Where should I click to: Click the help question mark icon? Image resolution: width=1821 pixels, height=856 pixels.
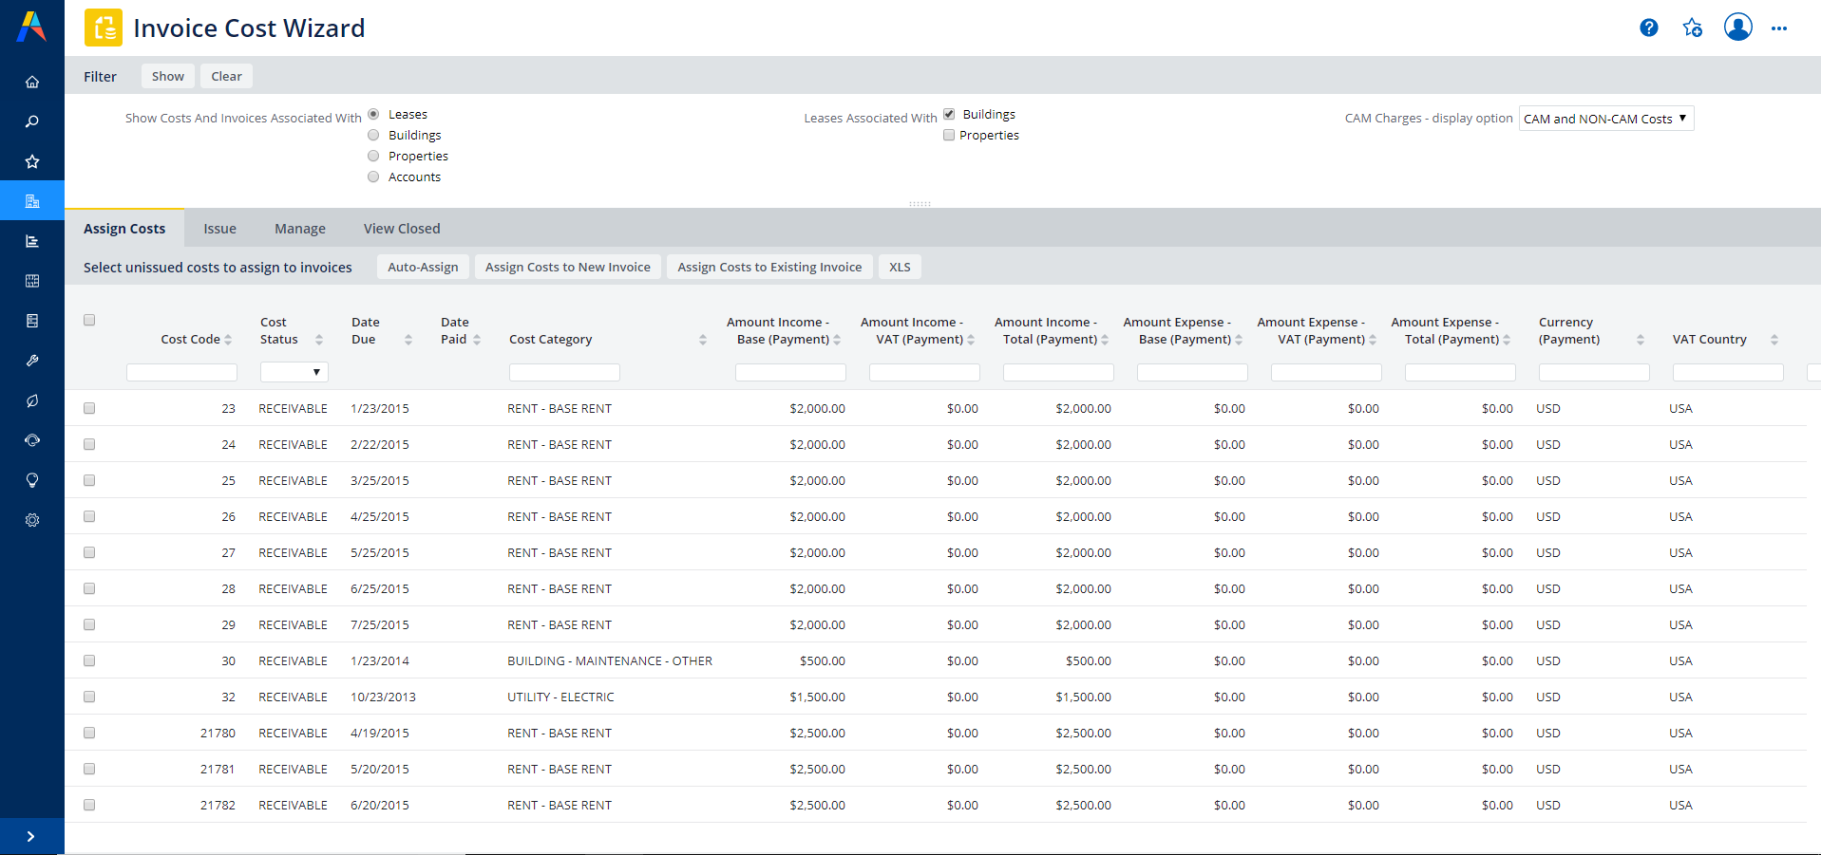pos(1649,28)
